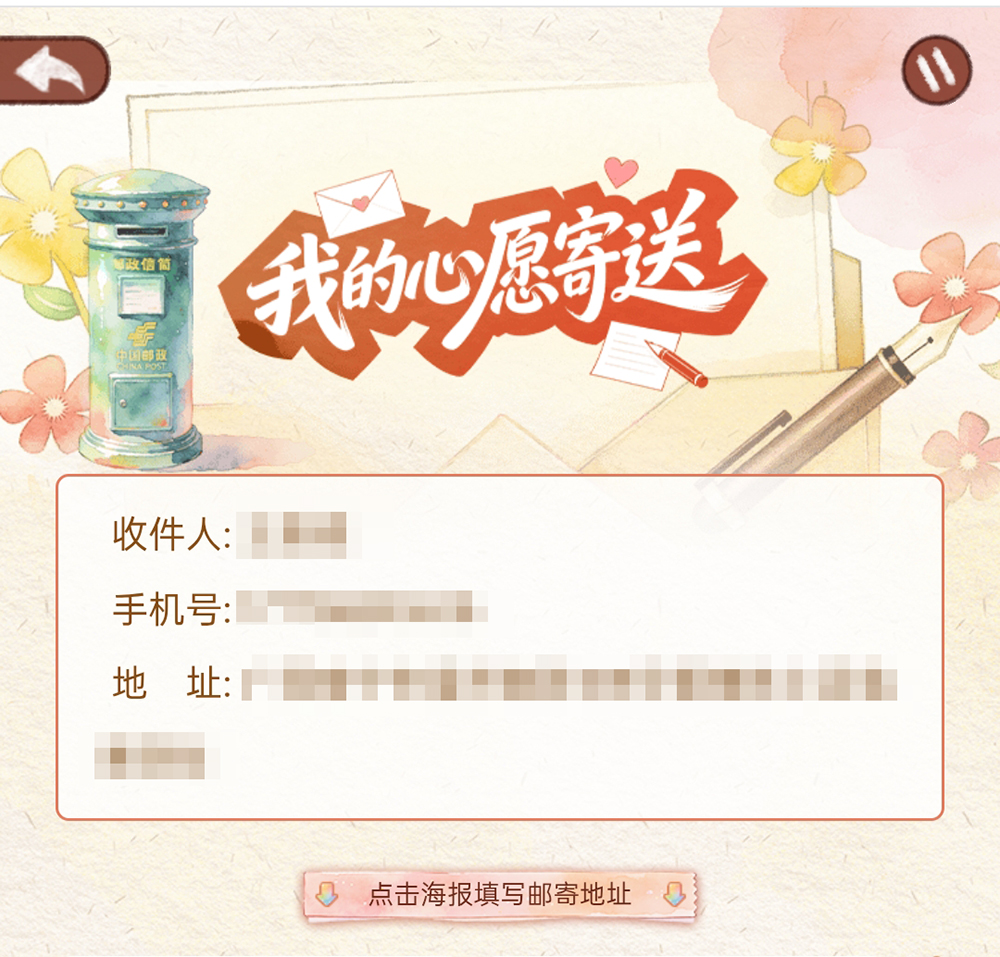This screenshot has width=1000, height=957.
Task: Click the 收件人 label text
Action: coord(171,535)
